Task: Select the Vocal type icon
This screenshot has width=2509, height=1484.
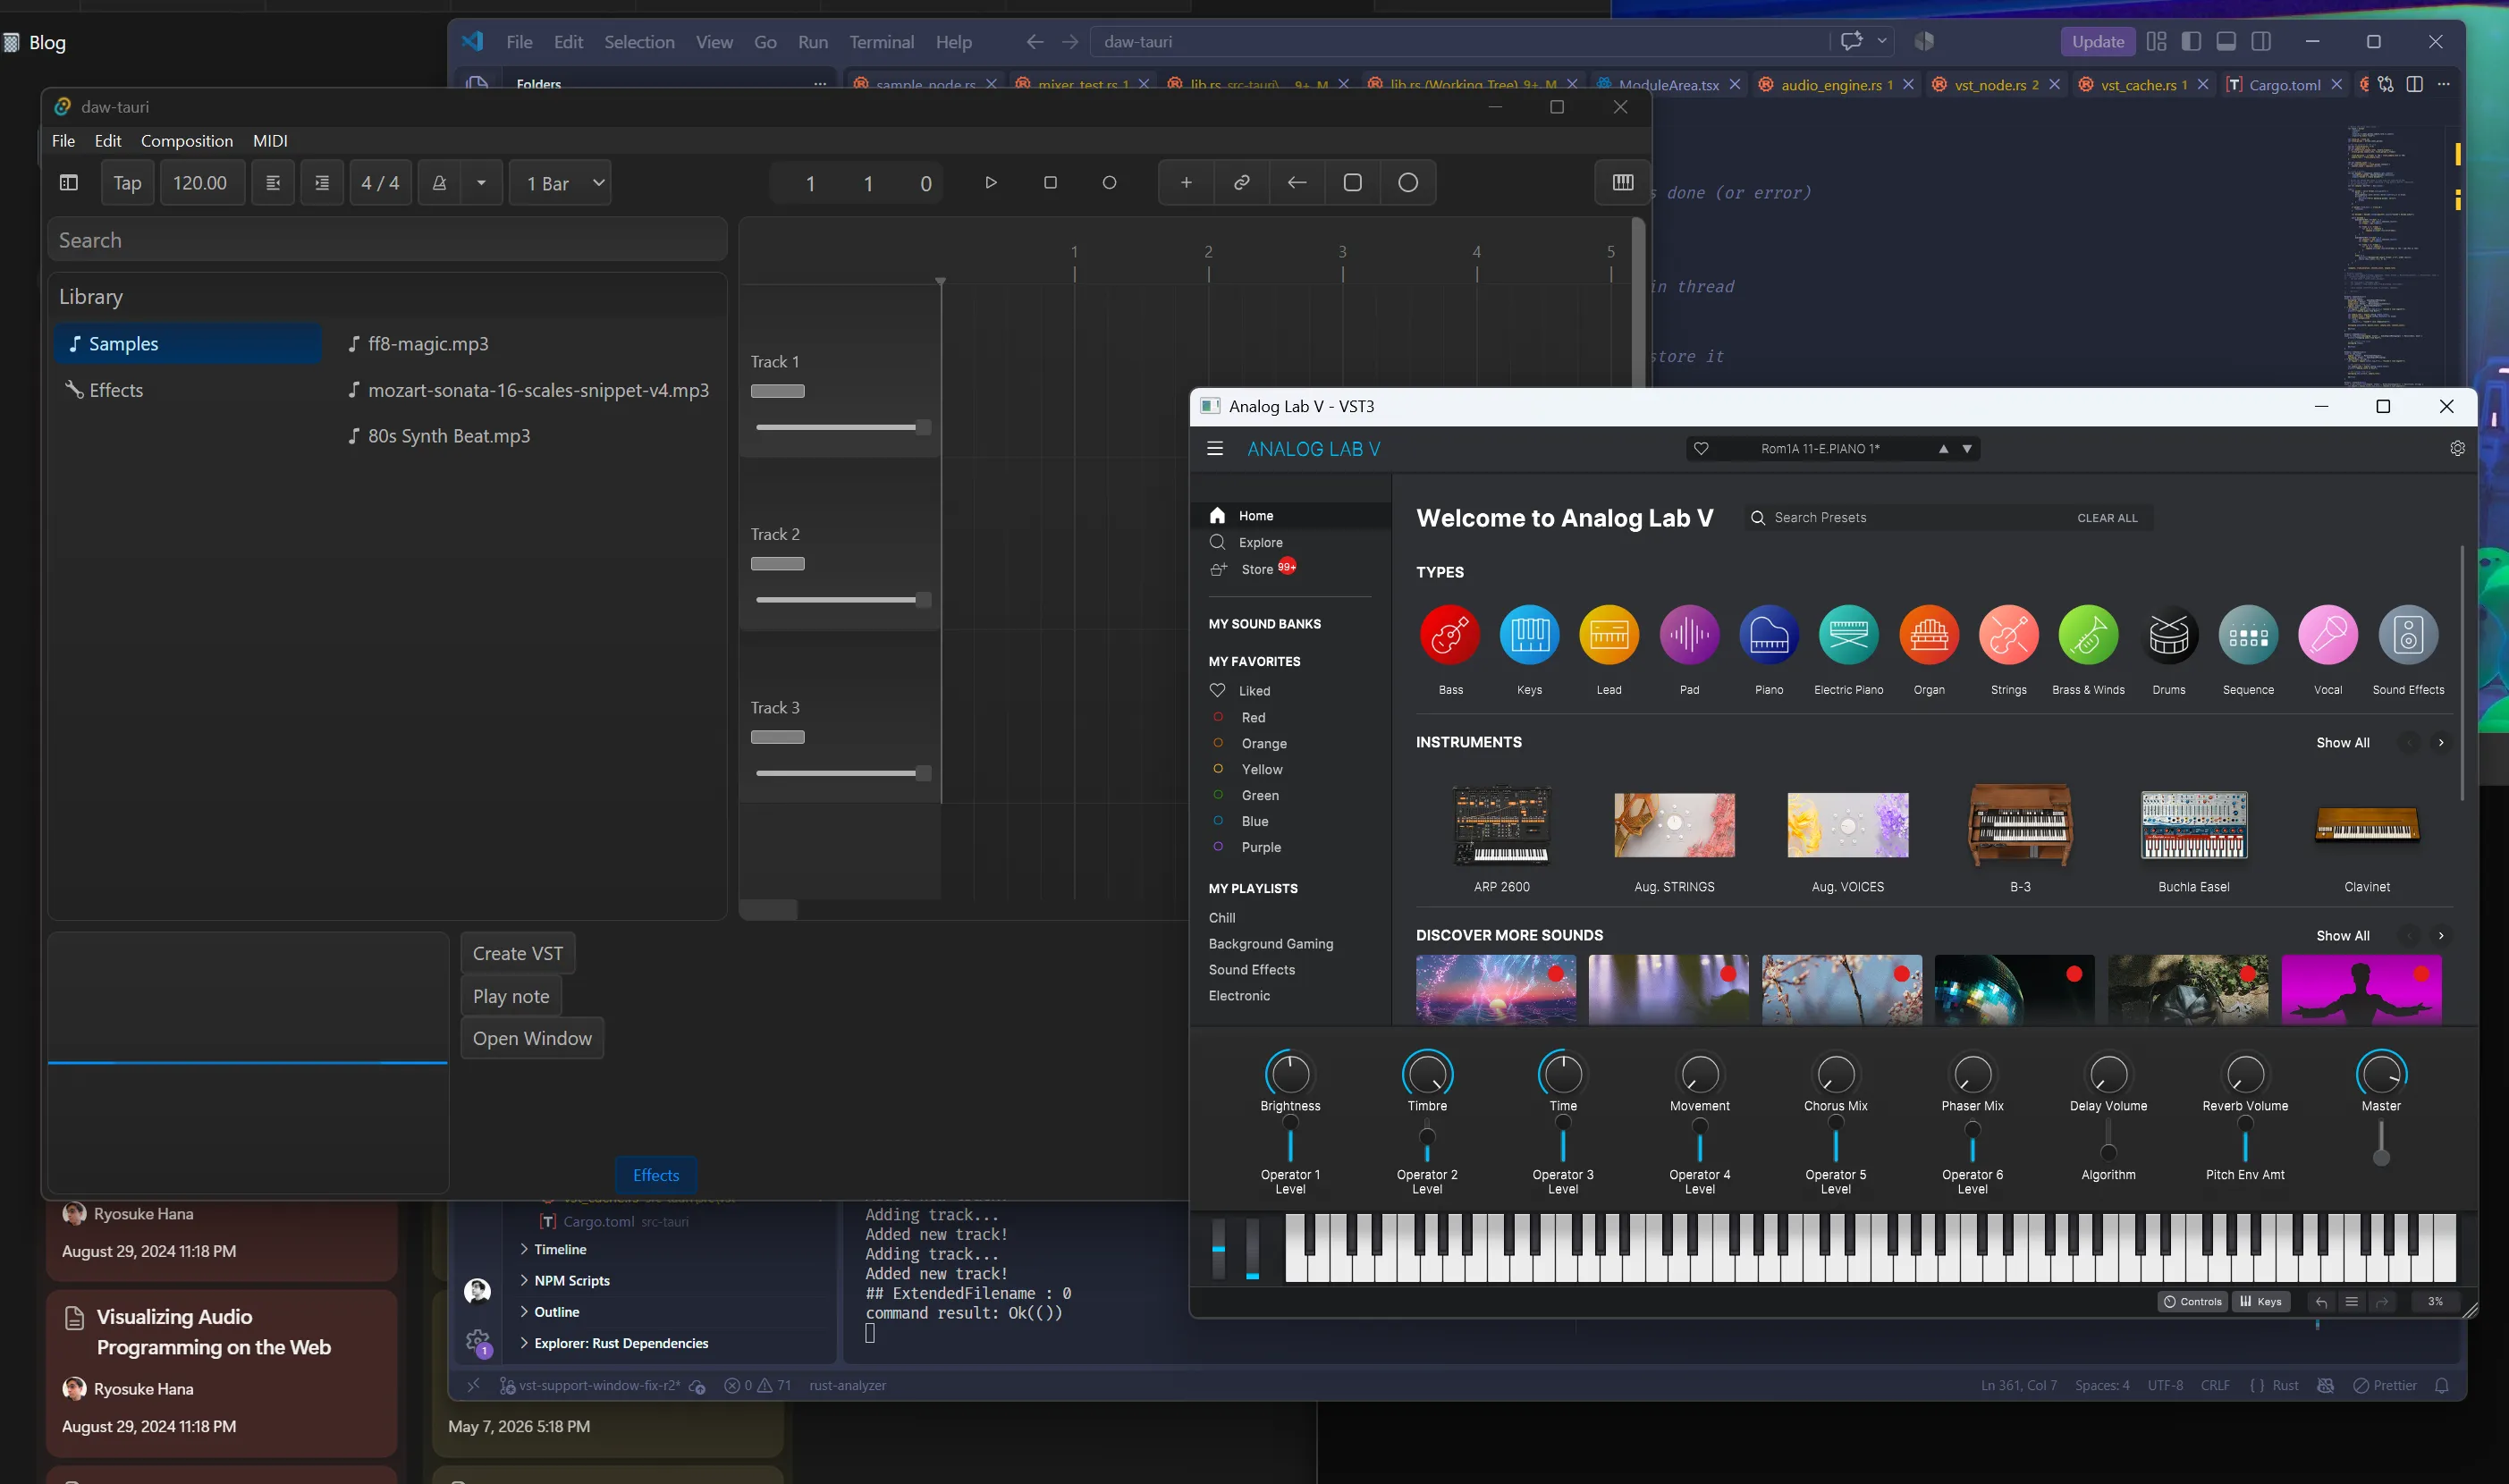Action: [2328, 635]
